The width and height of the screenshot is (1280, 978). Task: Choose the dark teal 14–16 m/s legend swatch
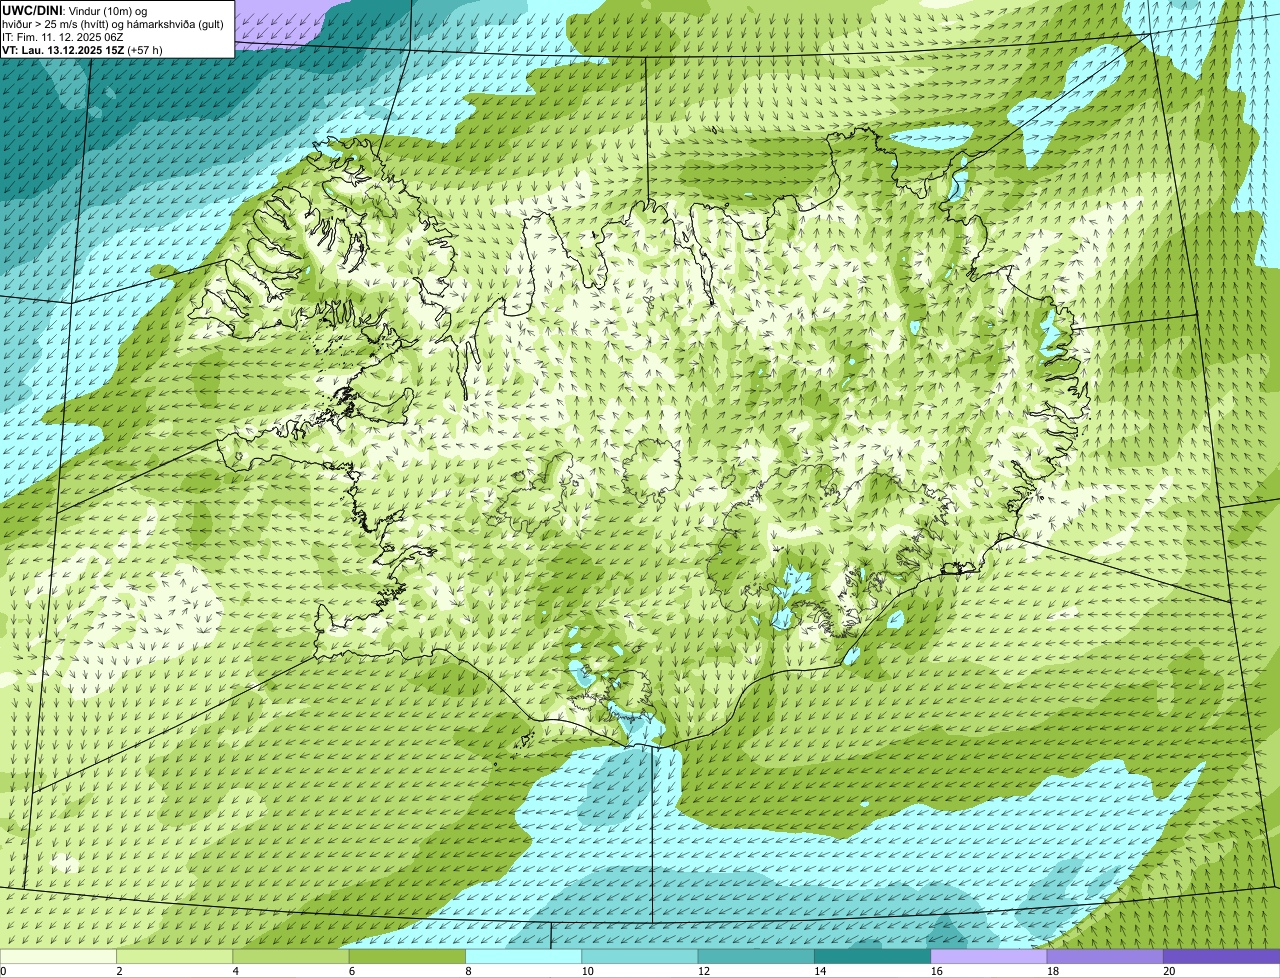(x=872, y=956)
